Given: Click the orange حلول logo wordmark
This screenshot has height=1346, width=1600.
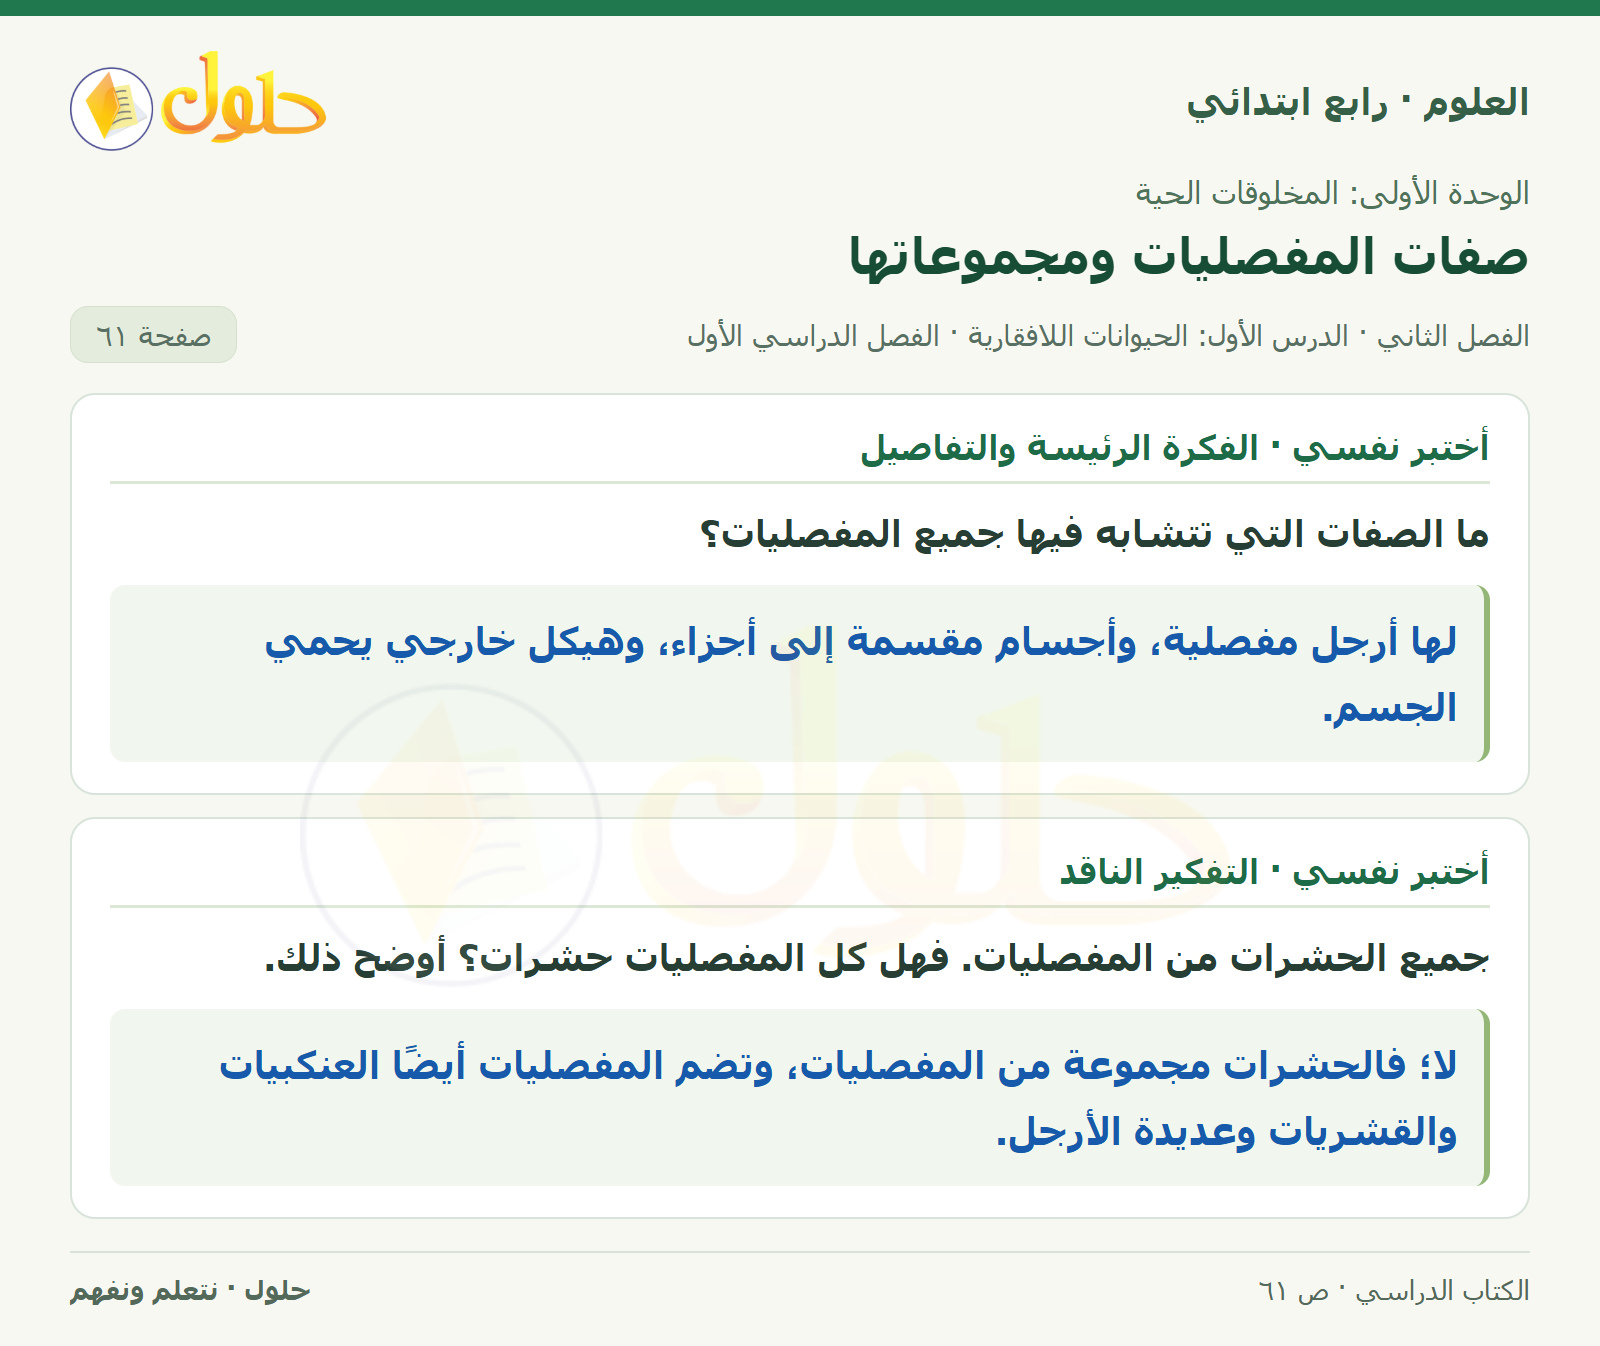Looking at the screenshot, I should pos(244,98).
